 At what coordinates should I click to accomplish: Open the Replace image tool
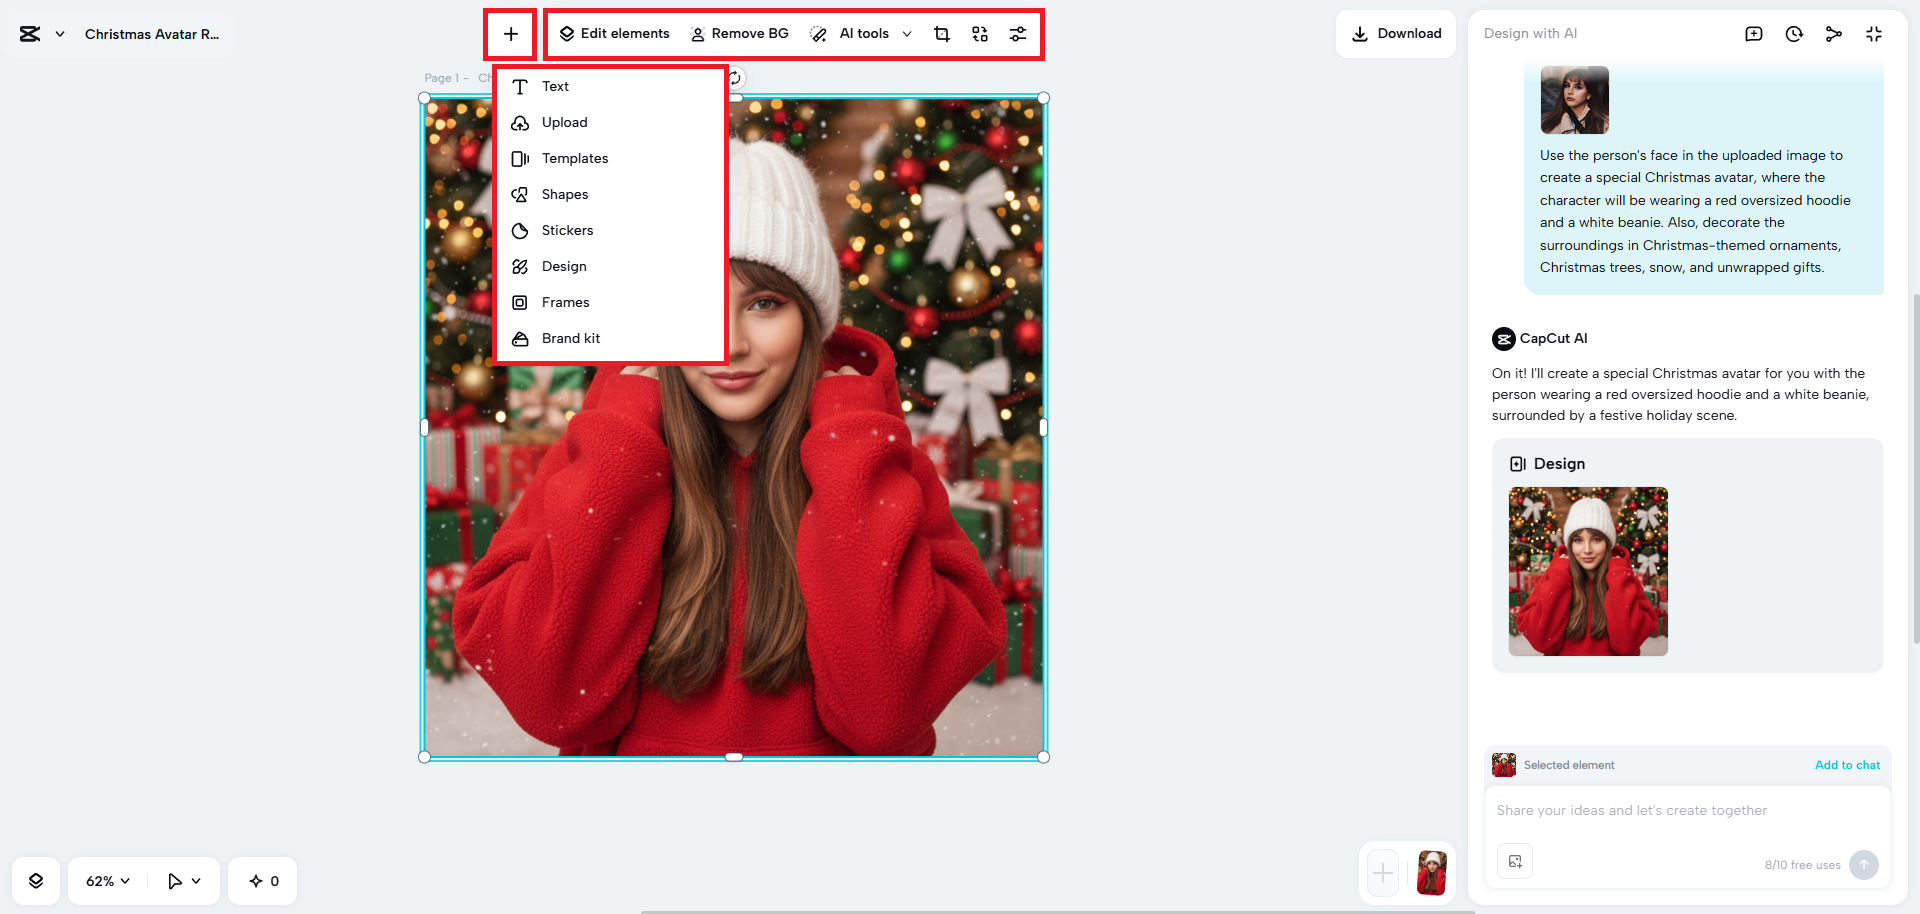[x=979, y=33]
